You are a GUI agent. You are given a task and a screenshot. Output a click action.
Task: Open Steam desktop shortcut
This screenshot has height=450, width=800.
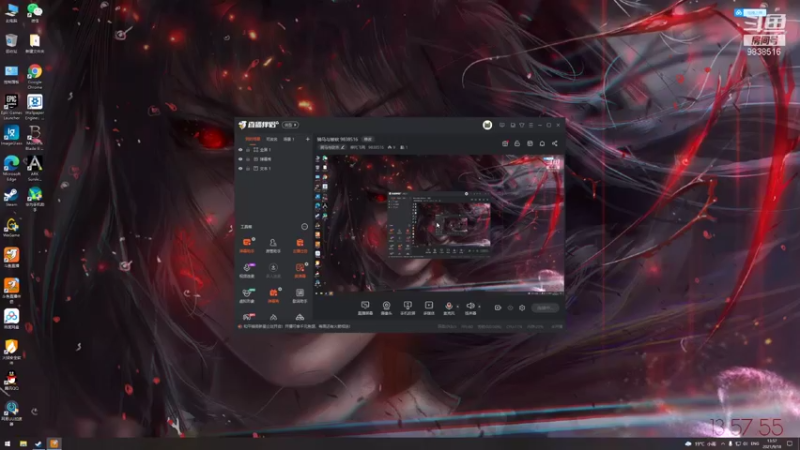click(11, 197)
